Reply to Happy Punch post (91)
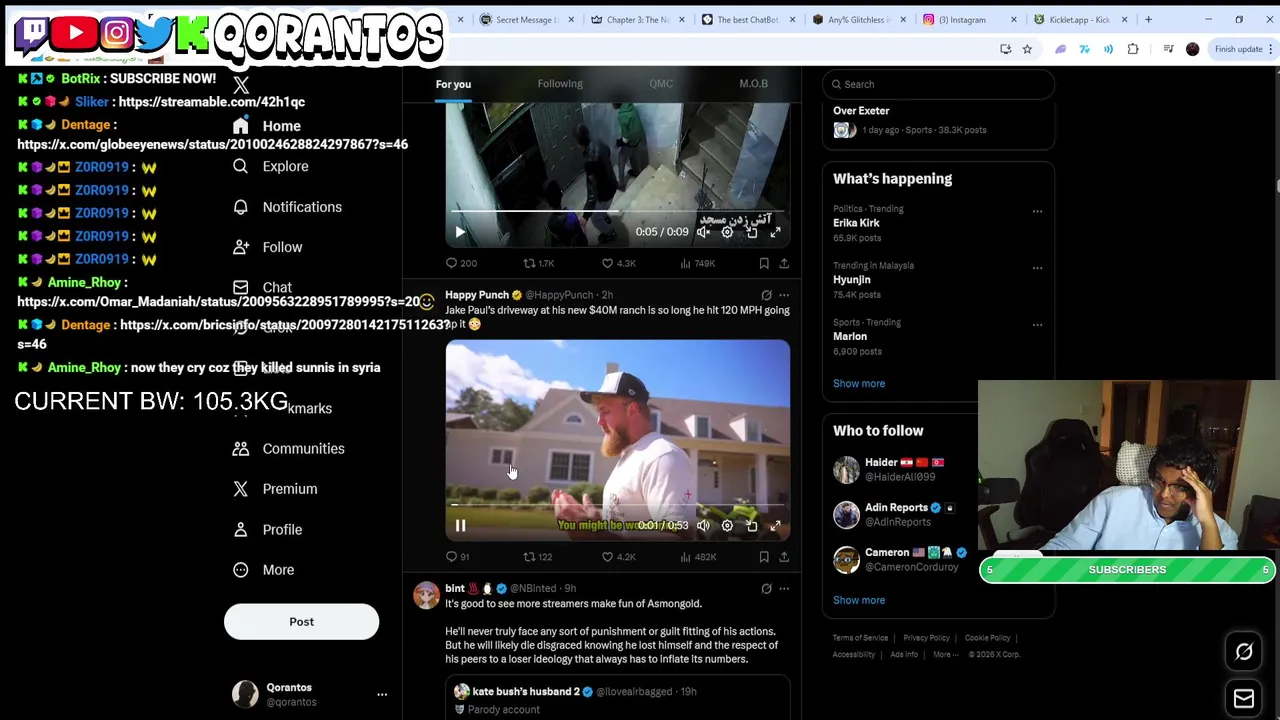The width and height of the screenshot is (1280, 720). coord(457,557)
